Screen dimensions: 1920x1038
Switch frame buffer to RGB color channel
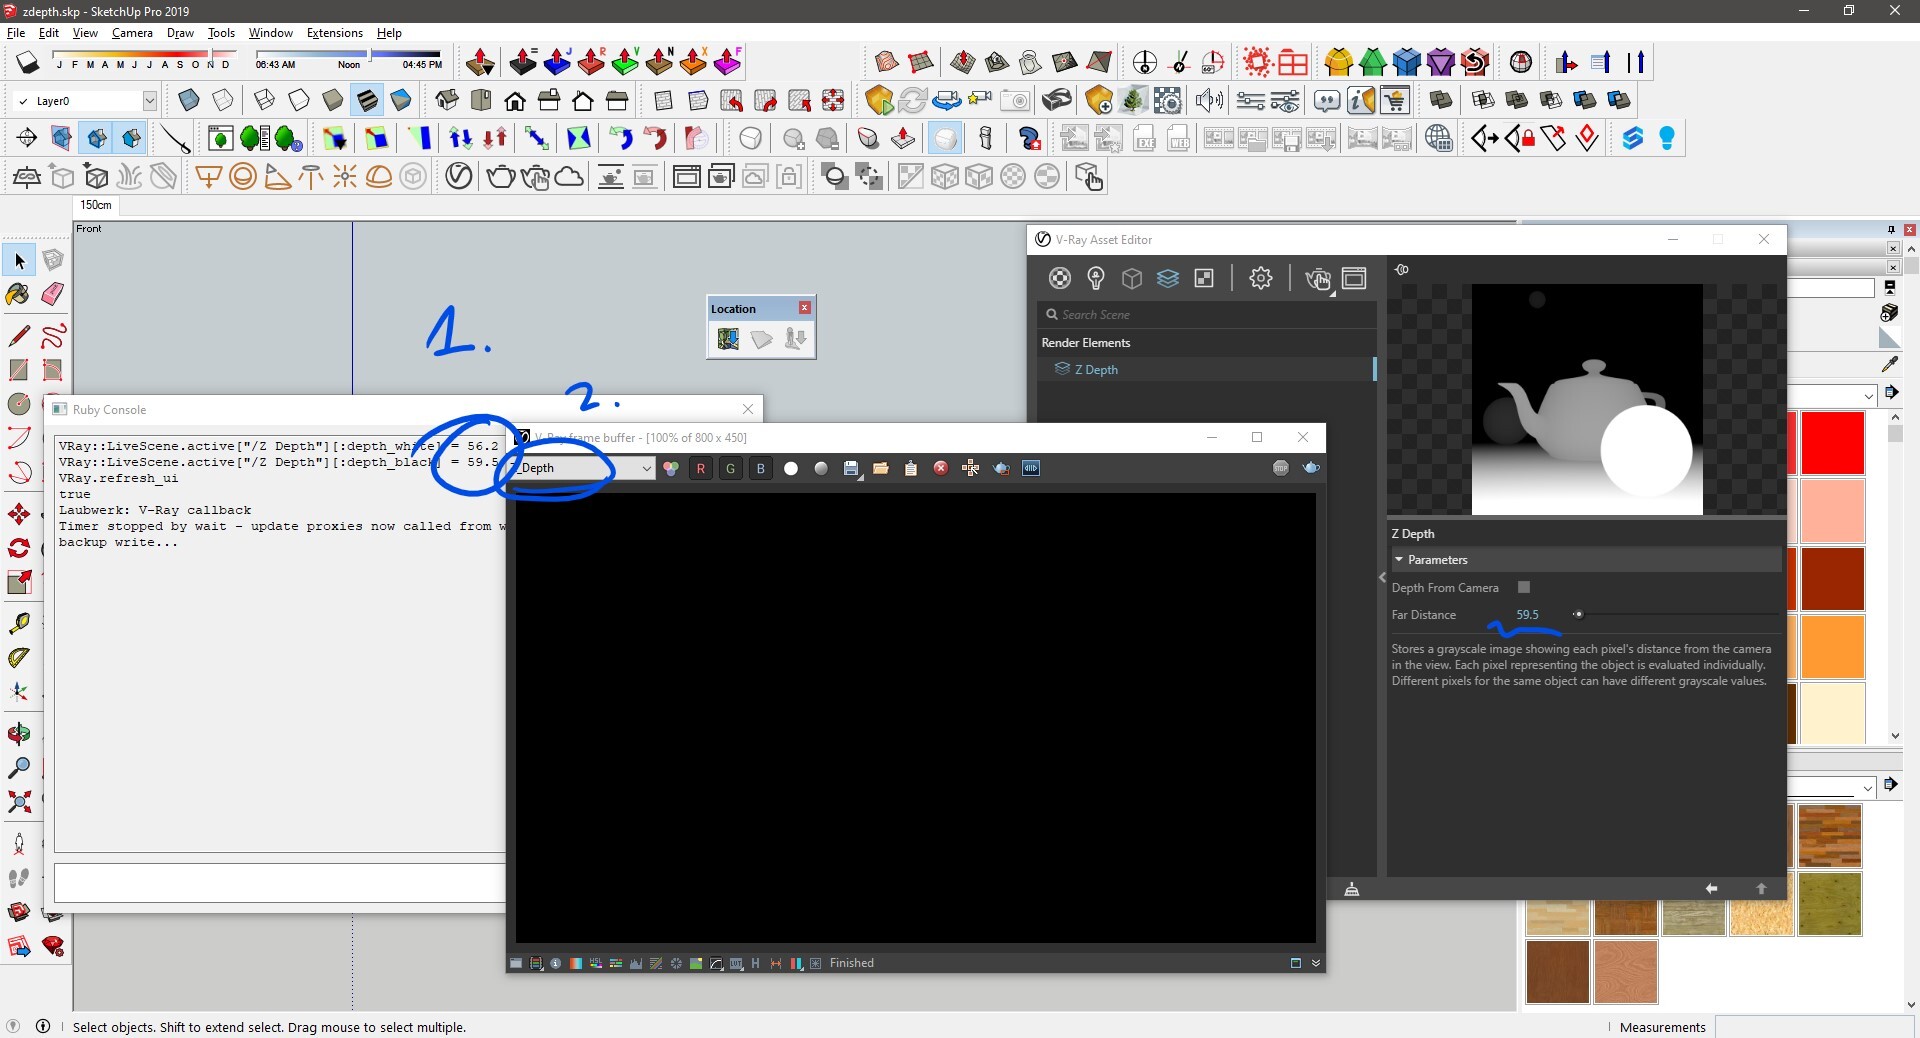click(671, 468)
